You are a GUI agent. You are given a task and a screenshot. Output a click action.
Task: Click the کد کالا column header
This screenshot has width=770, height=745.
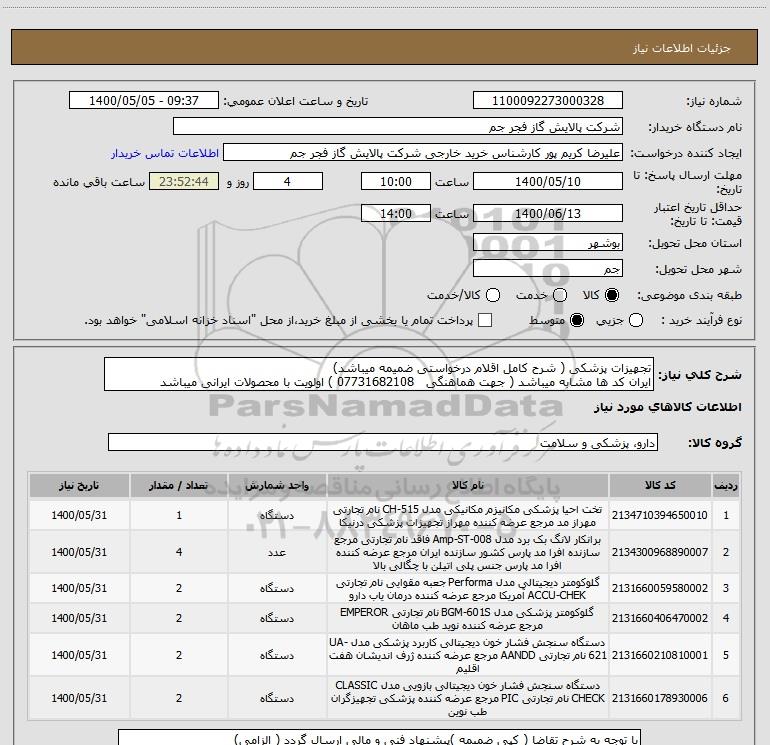click(x=660, y=486)
